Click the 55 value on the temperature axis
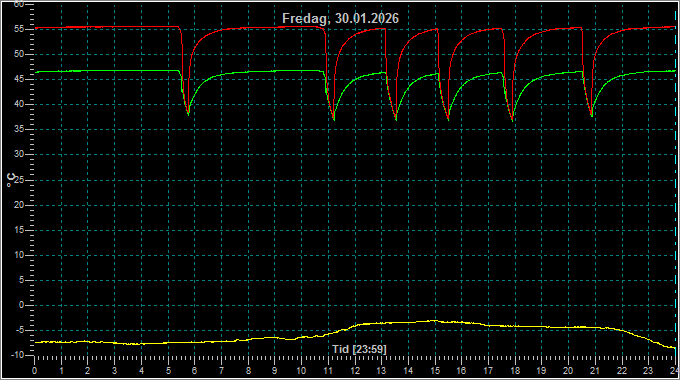Screen dimensions: 680x380 click(x=19, y=29)
